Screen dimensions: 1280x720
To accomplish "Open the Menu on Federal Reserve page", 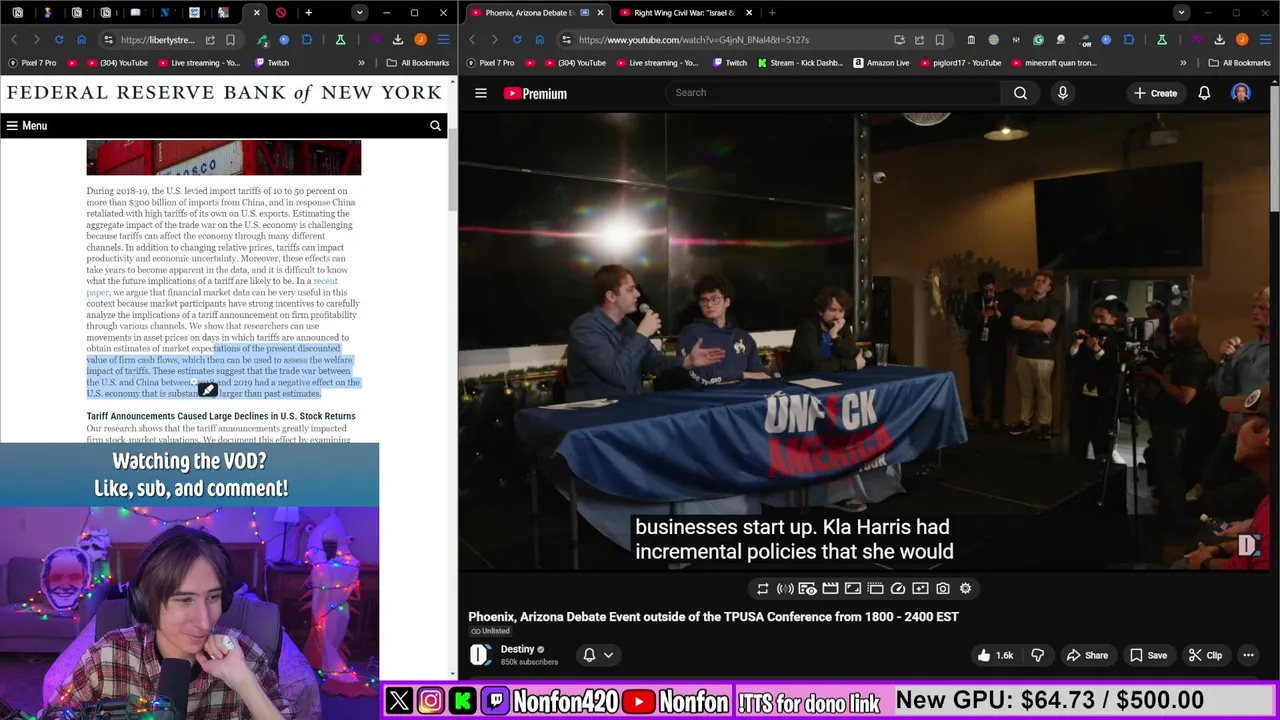I will [x=27, y=126].
